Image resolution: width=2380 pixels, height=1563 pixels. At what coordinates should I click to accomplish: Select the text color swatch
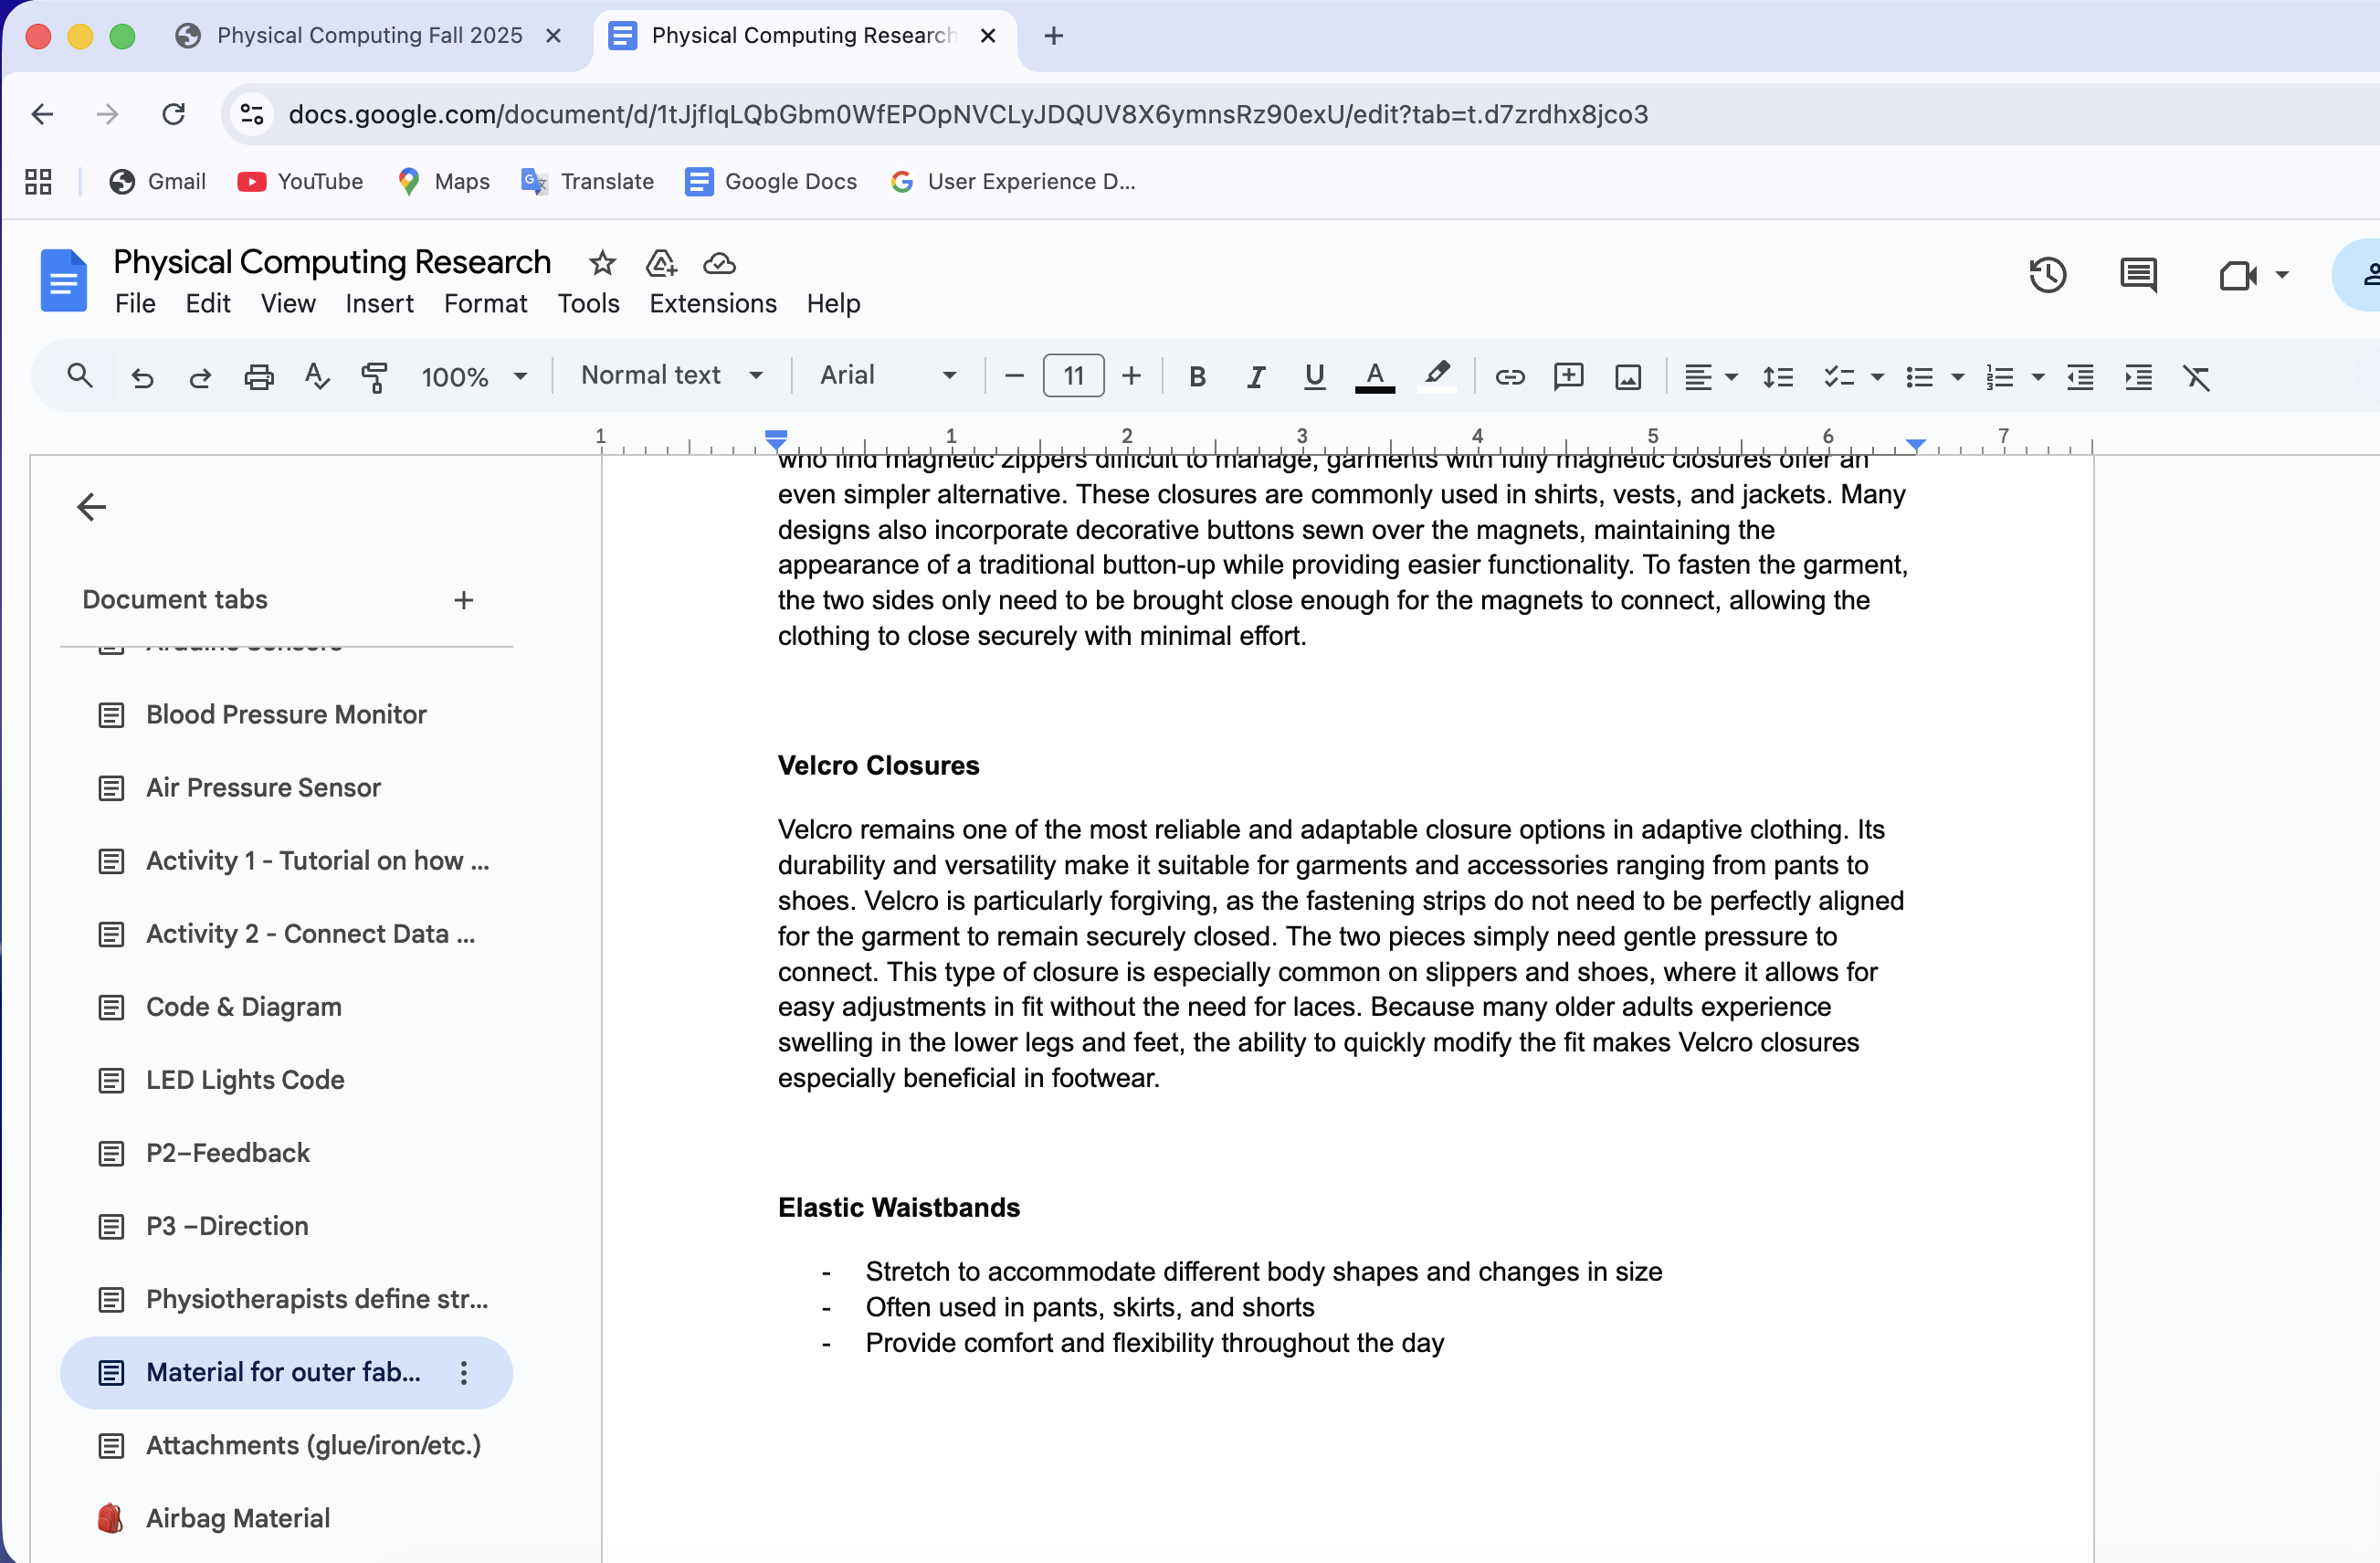coord(1375,377)
